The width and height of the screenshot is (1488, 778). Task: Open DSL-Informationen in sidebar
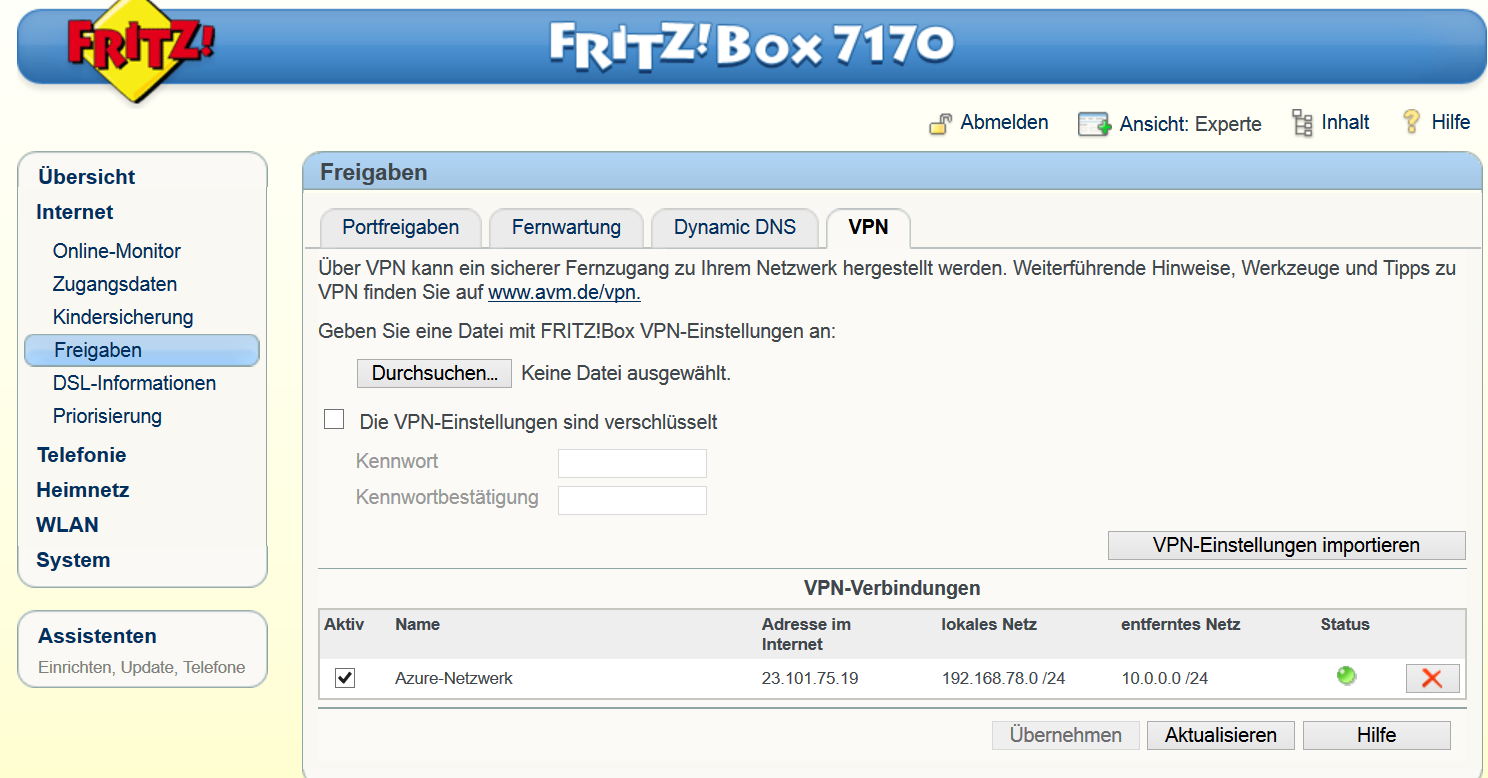coord(134,383)
